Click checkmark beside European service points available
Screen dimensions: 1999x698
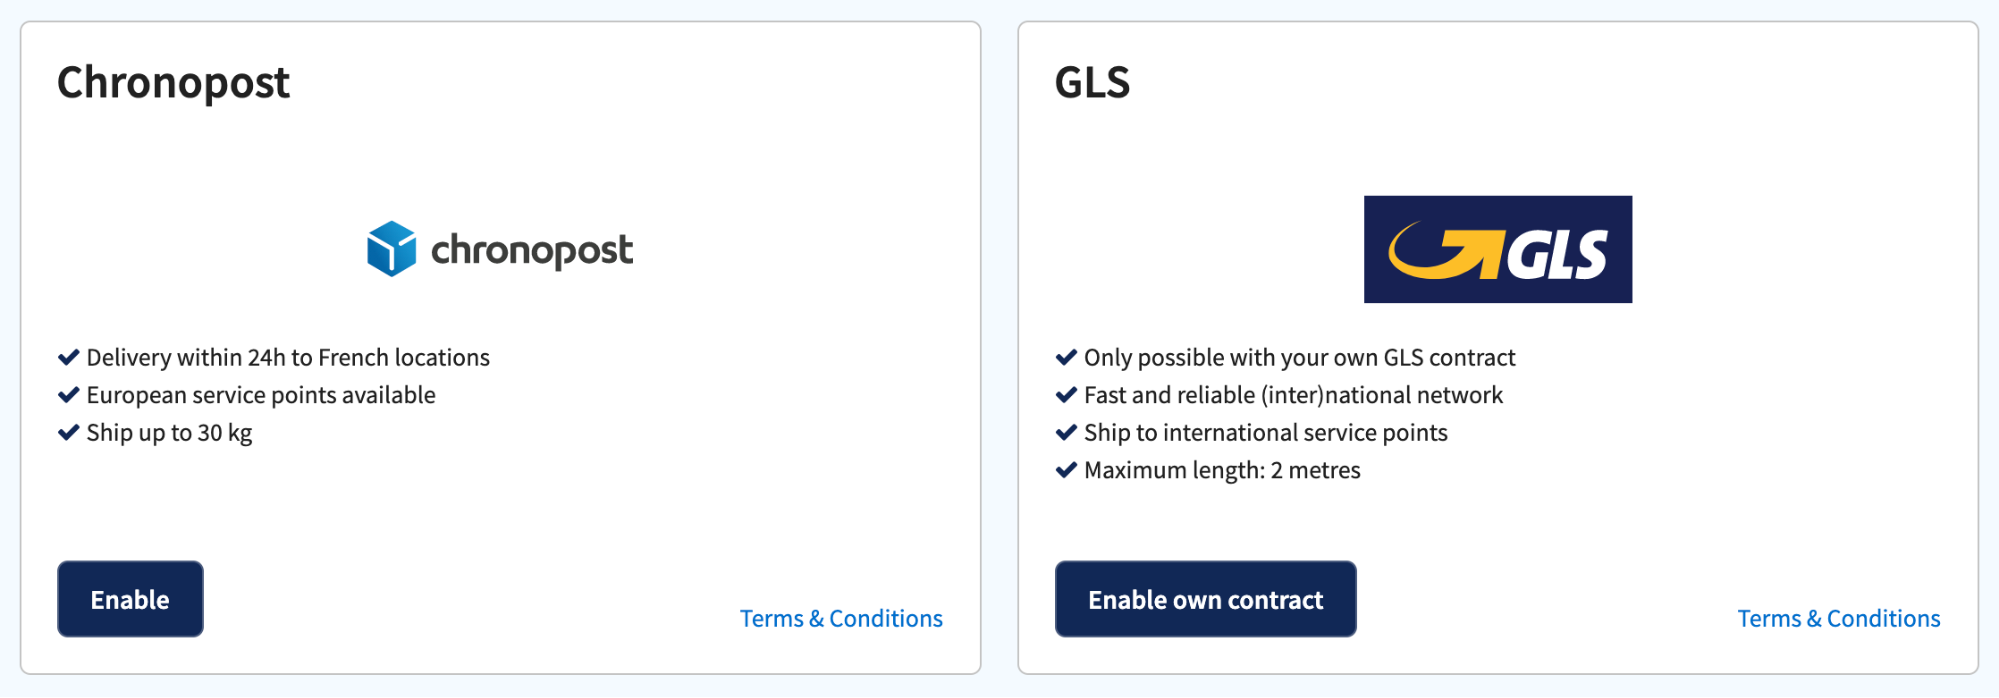(x=69, y=395)
